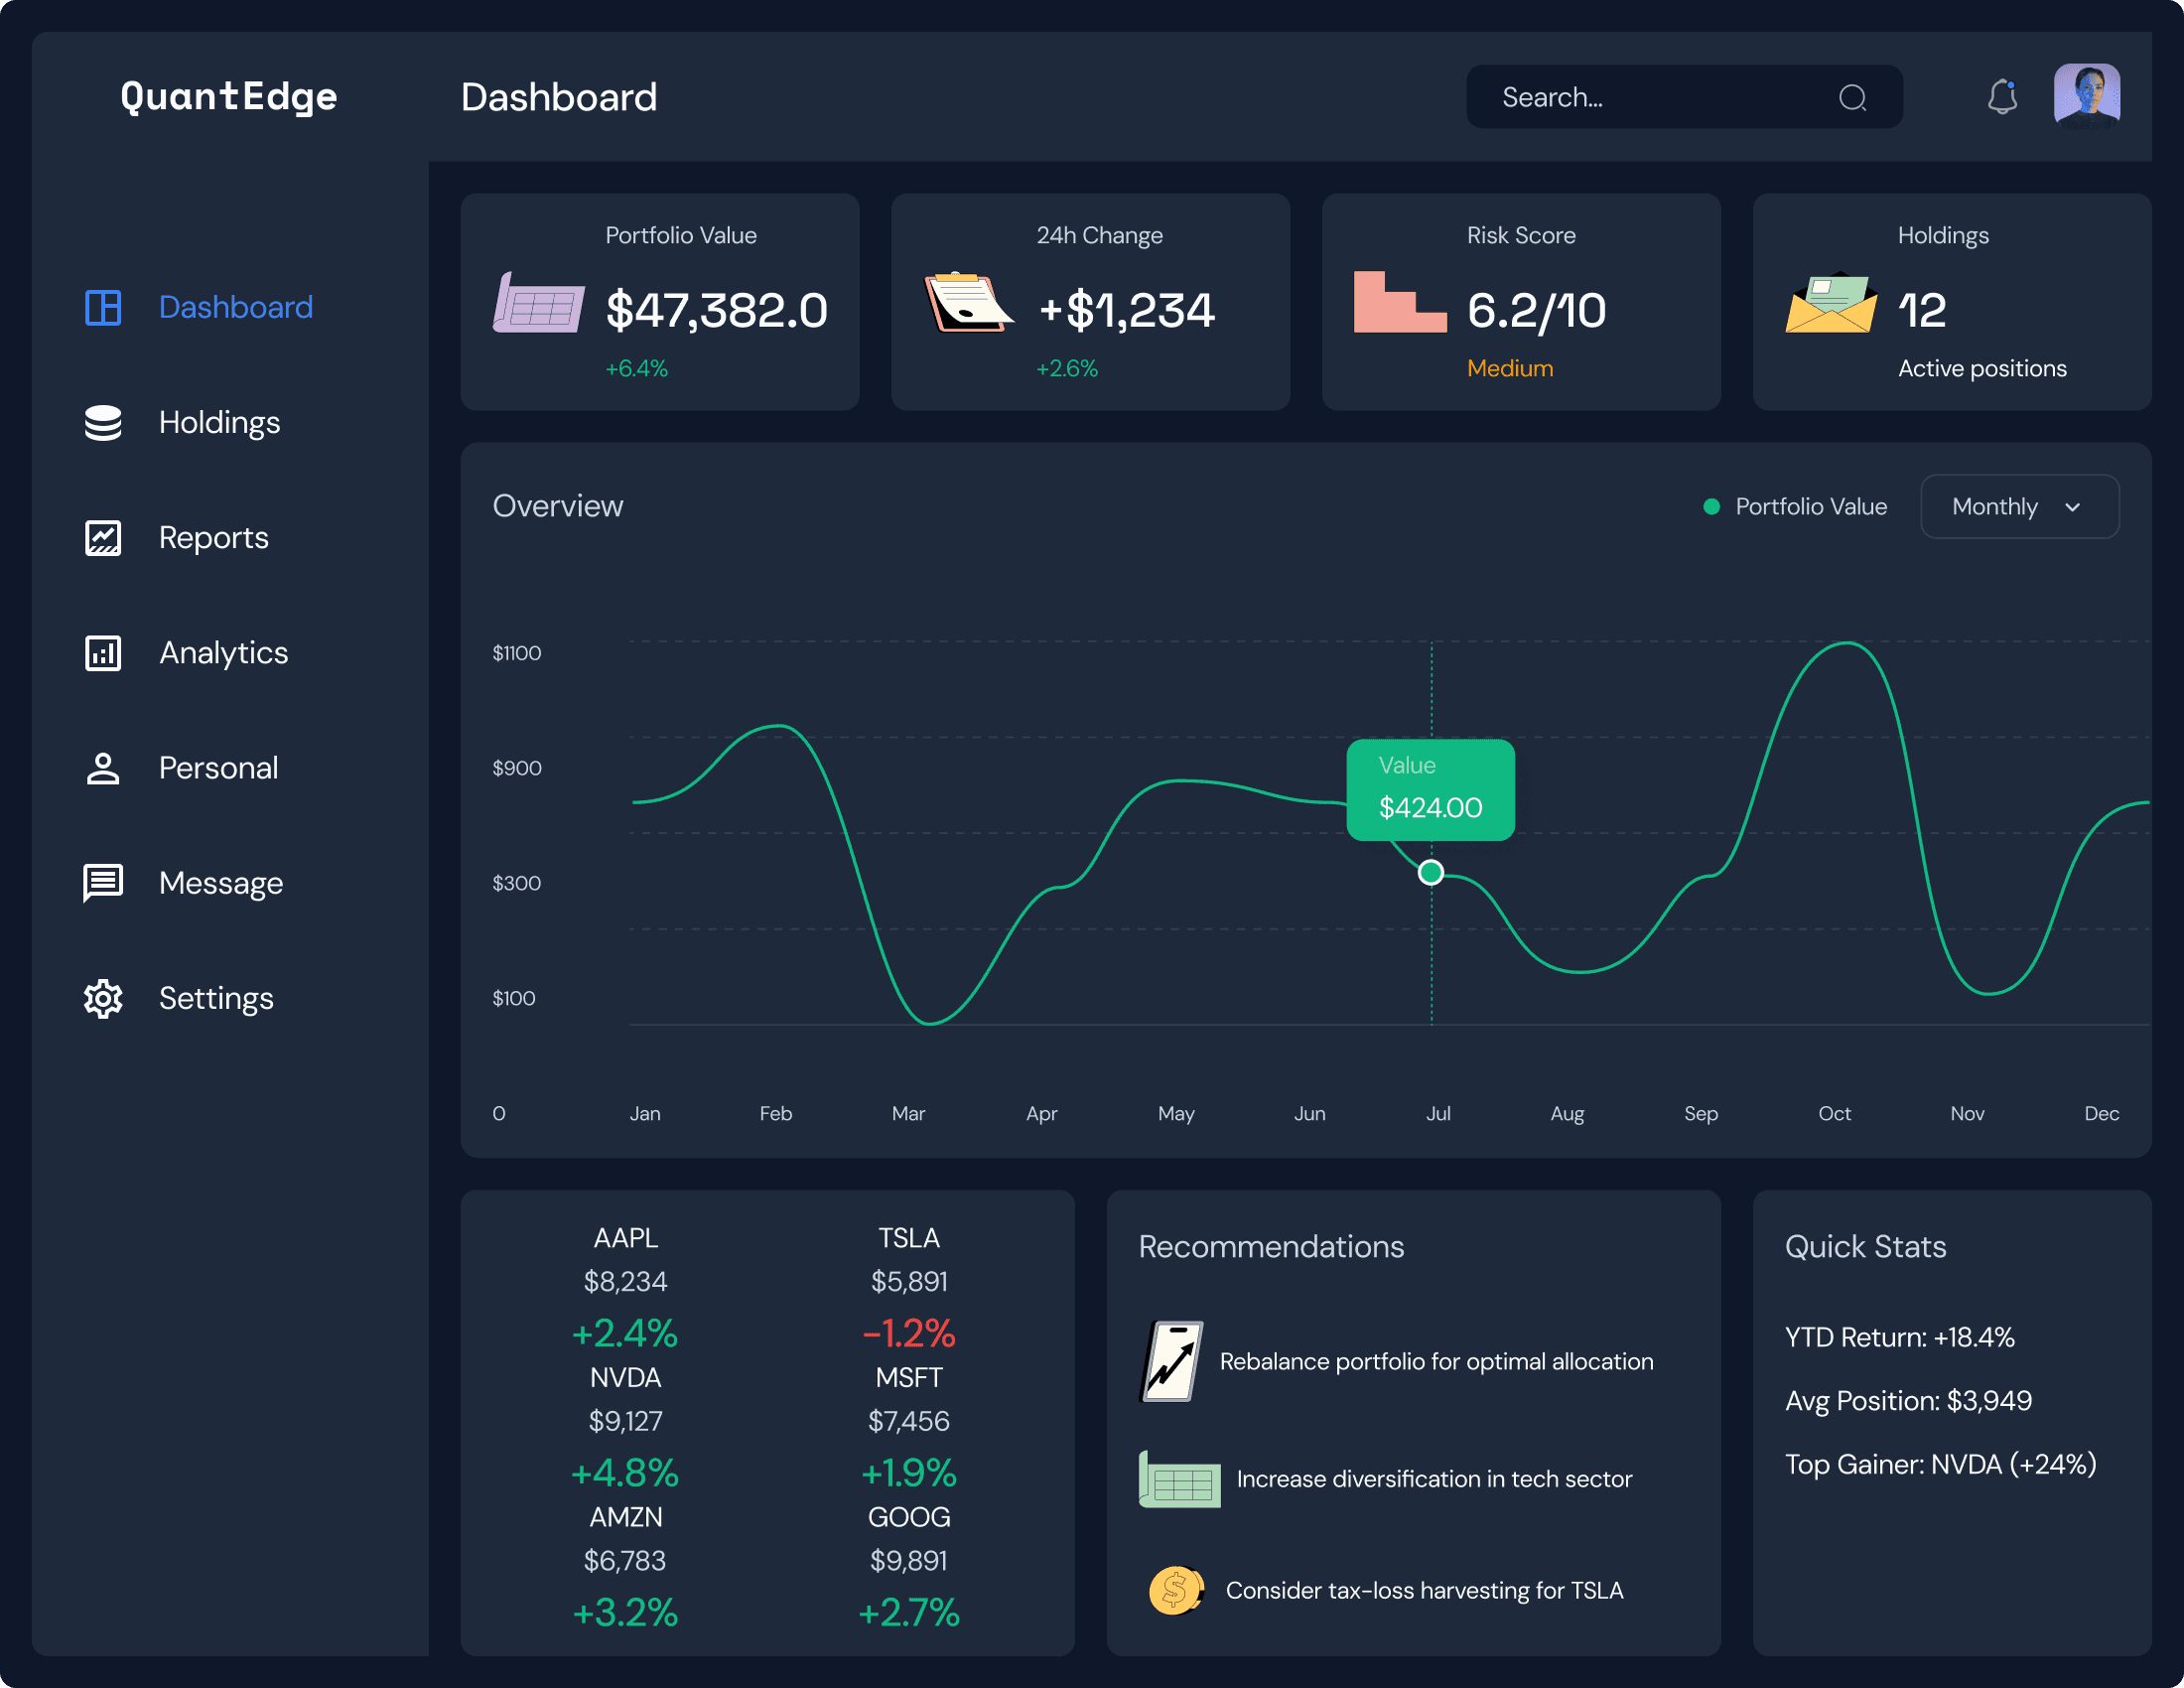Click inside the Search field

(1684, 97)
